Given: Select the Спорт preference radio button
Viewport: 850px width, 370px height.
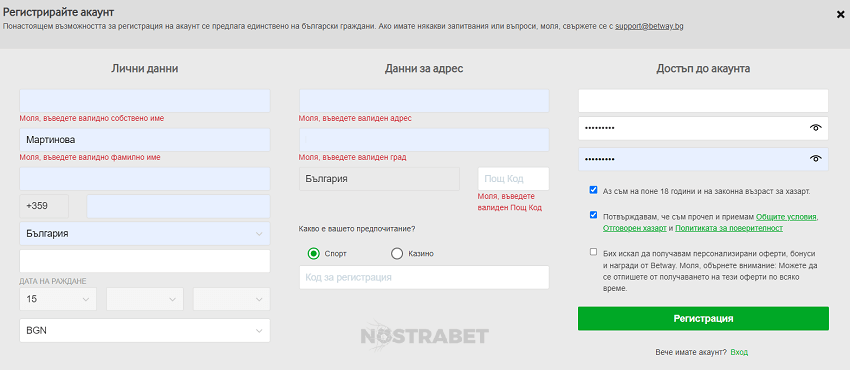Looking at the screenshot, I should point(313,254).
